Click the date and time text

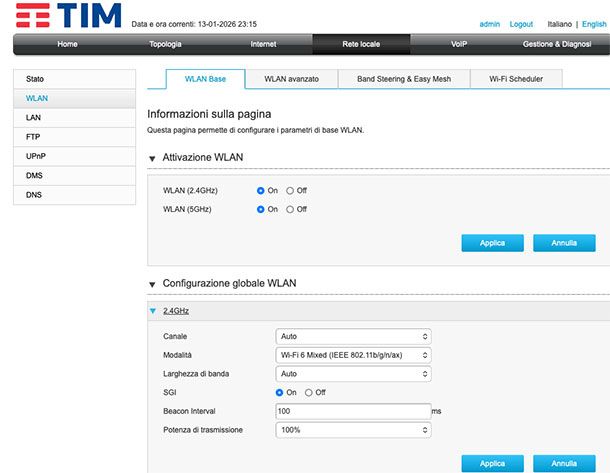pos(194,24)
